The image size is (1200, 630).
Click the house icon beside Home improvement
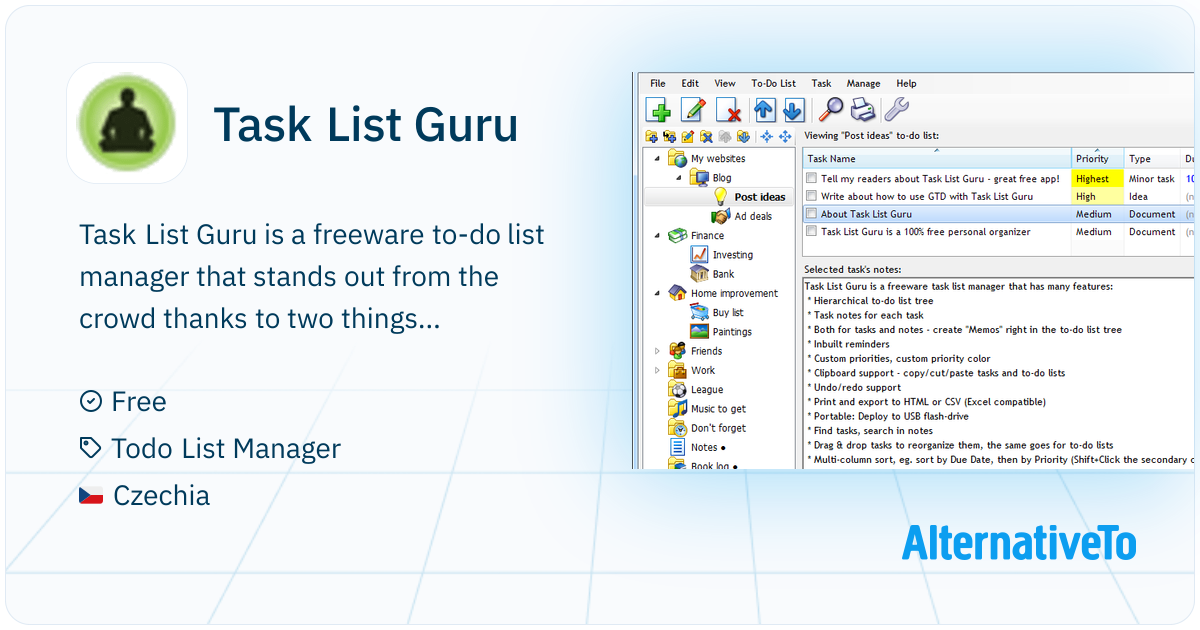tap(677, 293)
